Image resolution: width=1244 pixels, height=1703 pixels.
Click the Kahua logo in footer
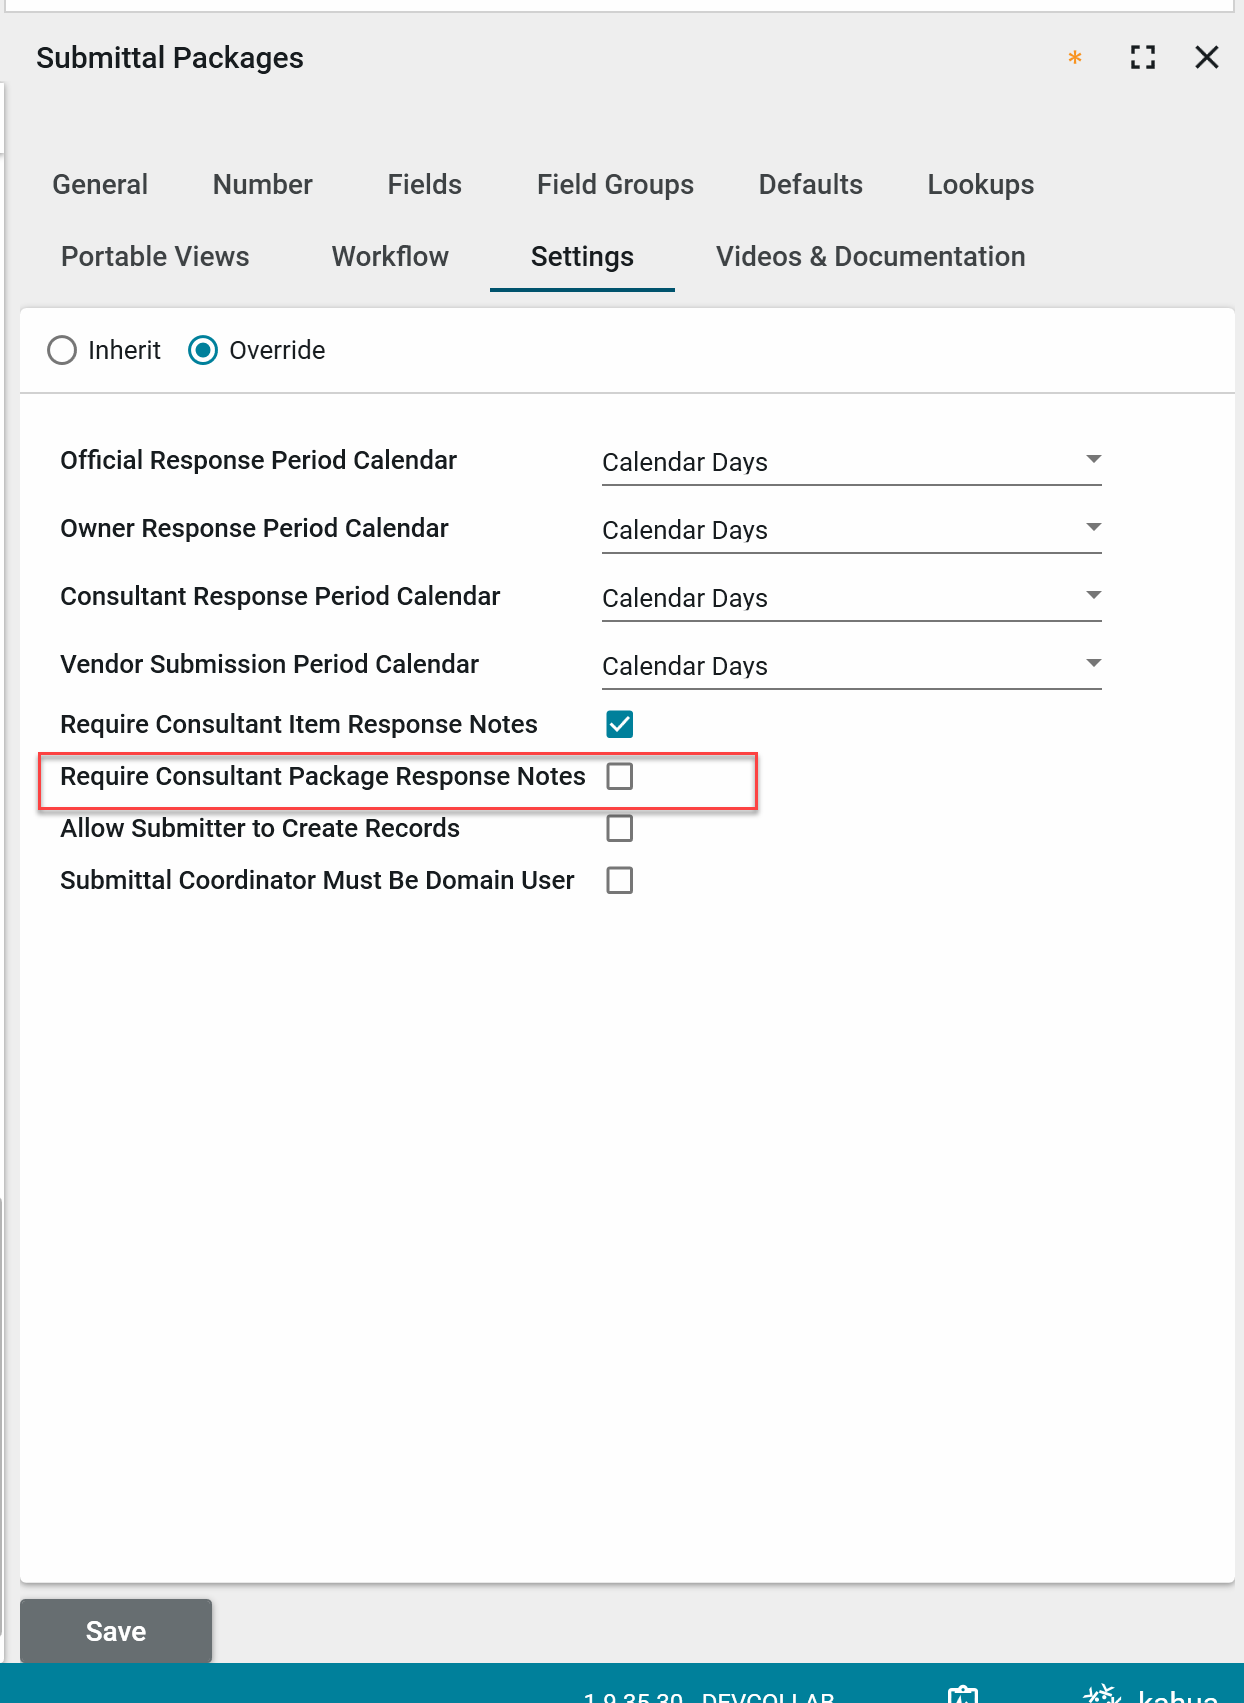click(x=1152, y=1693)
